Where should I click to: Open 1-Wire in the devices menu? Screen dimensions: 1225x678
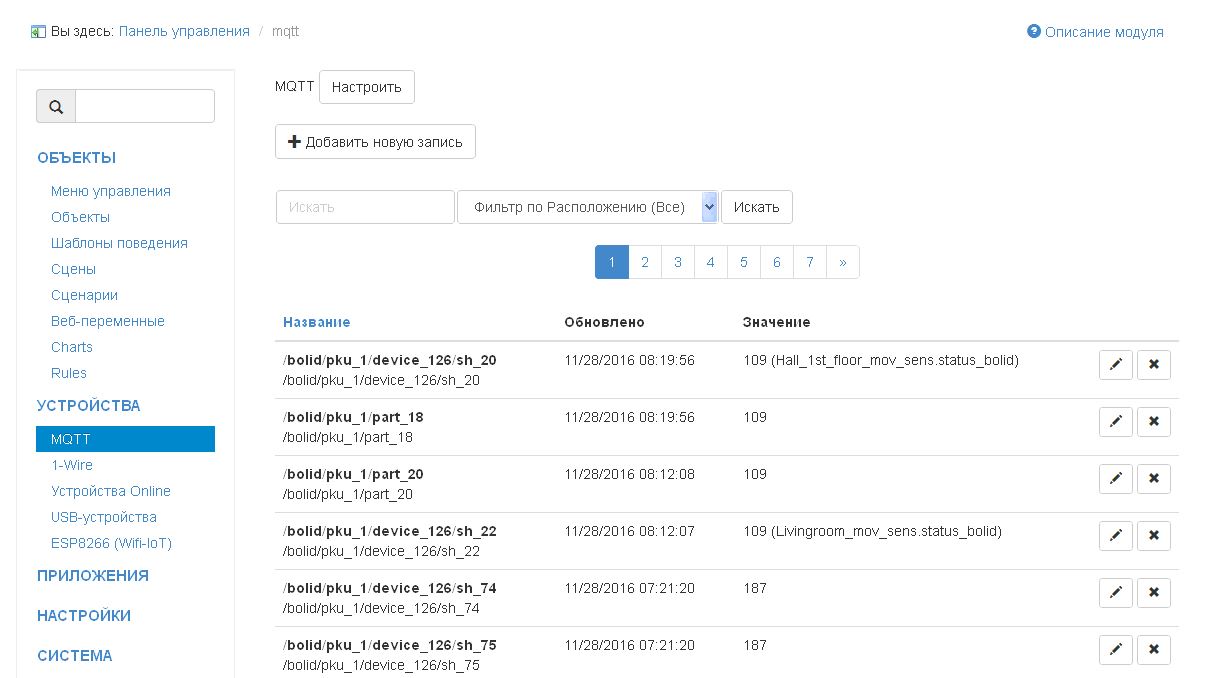[x=72, y=465]
